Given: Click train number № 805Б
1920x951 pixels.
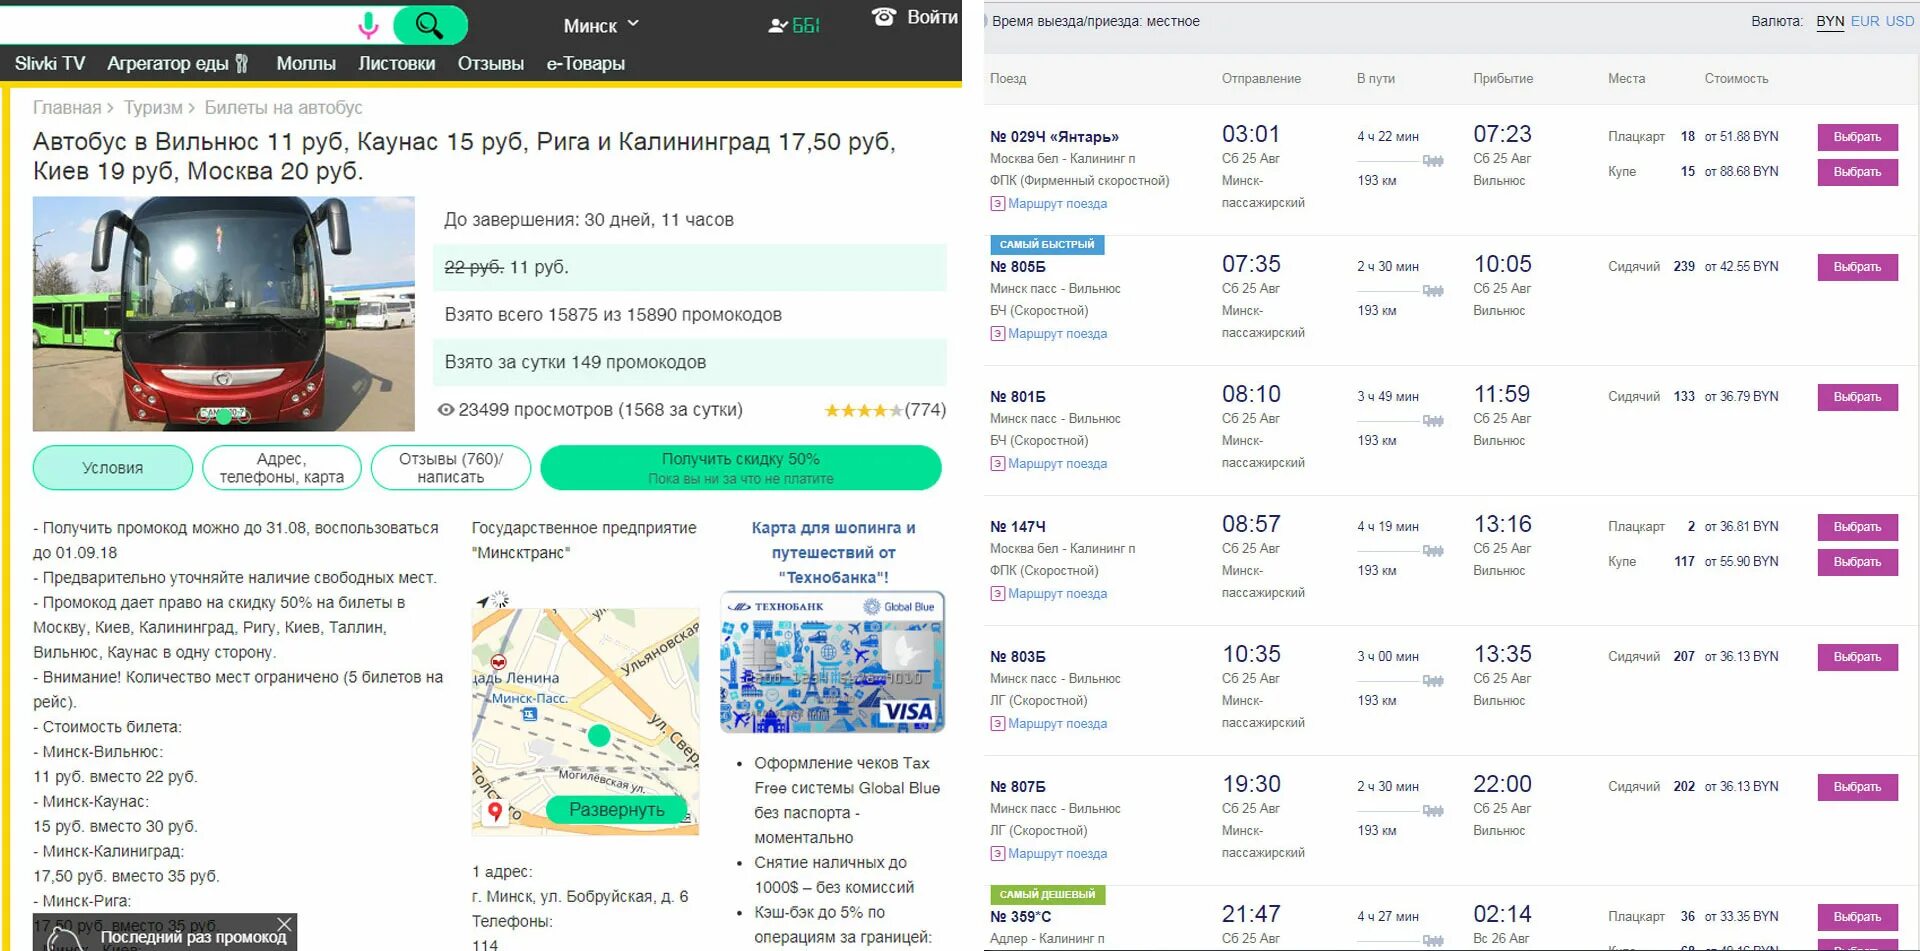Looking at the screenshot, I should (1018, 267).
